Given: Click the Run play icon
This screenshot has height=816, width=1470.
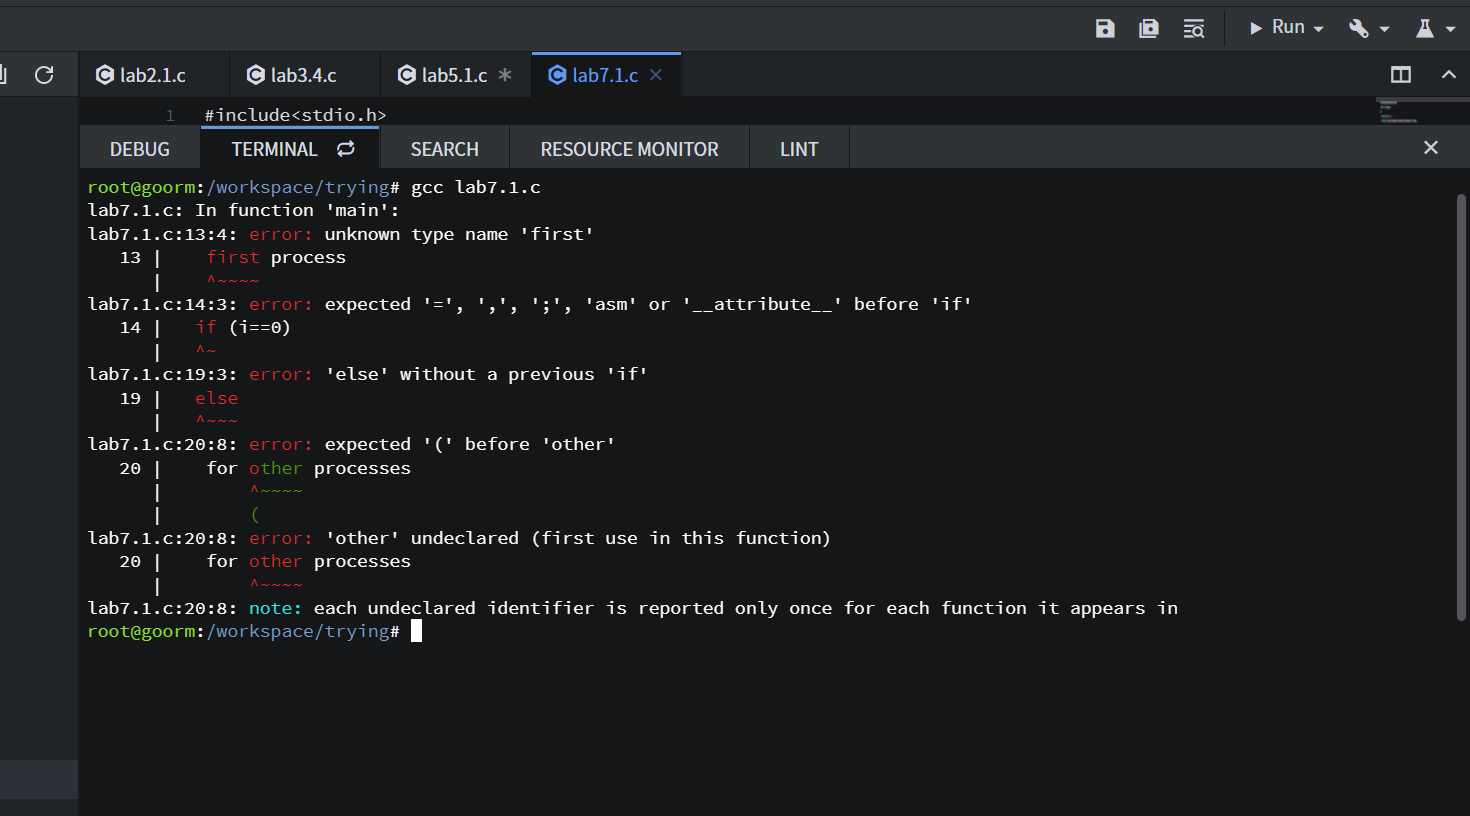Looking at the screenshot, I should pos(1256,27).
